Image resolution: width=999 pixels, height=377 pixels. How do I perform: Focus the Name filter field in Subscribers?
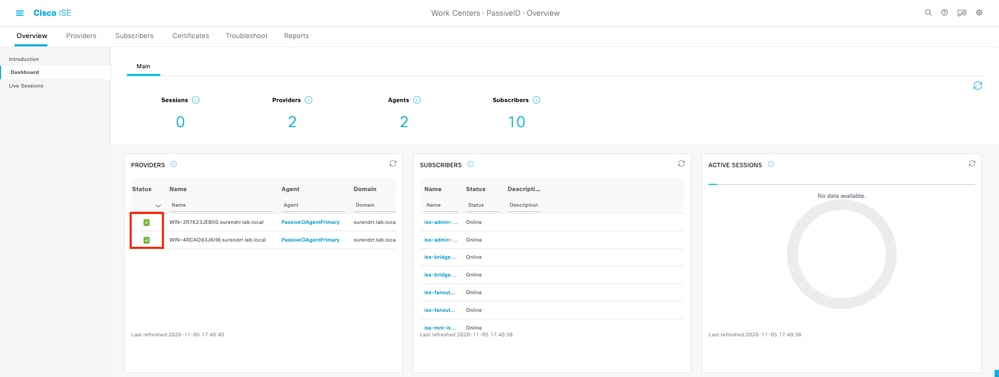point(440,206)
